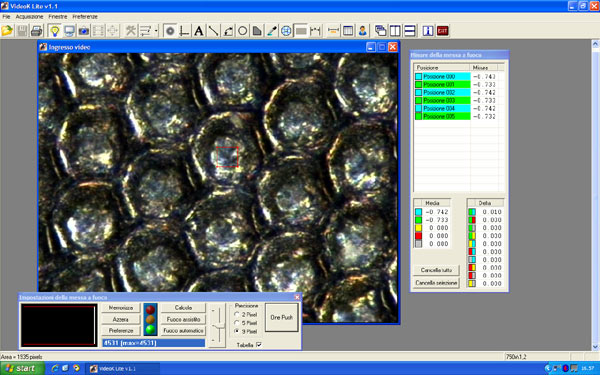Image resolution: width=600 pixels, height=375 pixels.
Task: Open the Acquisizione menu
Action: click(29, 17)
